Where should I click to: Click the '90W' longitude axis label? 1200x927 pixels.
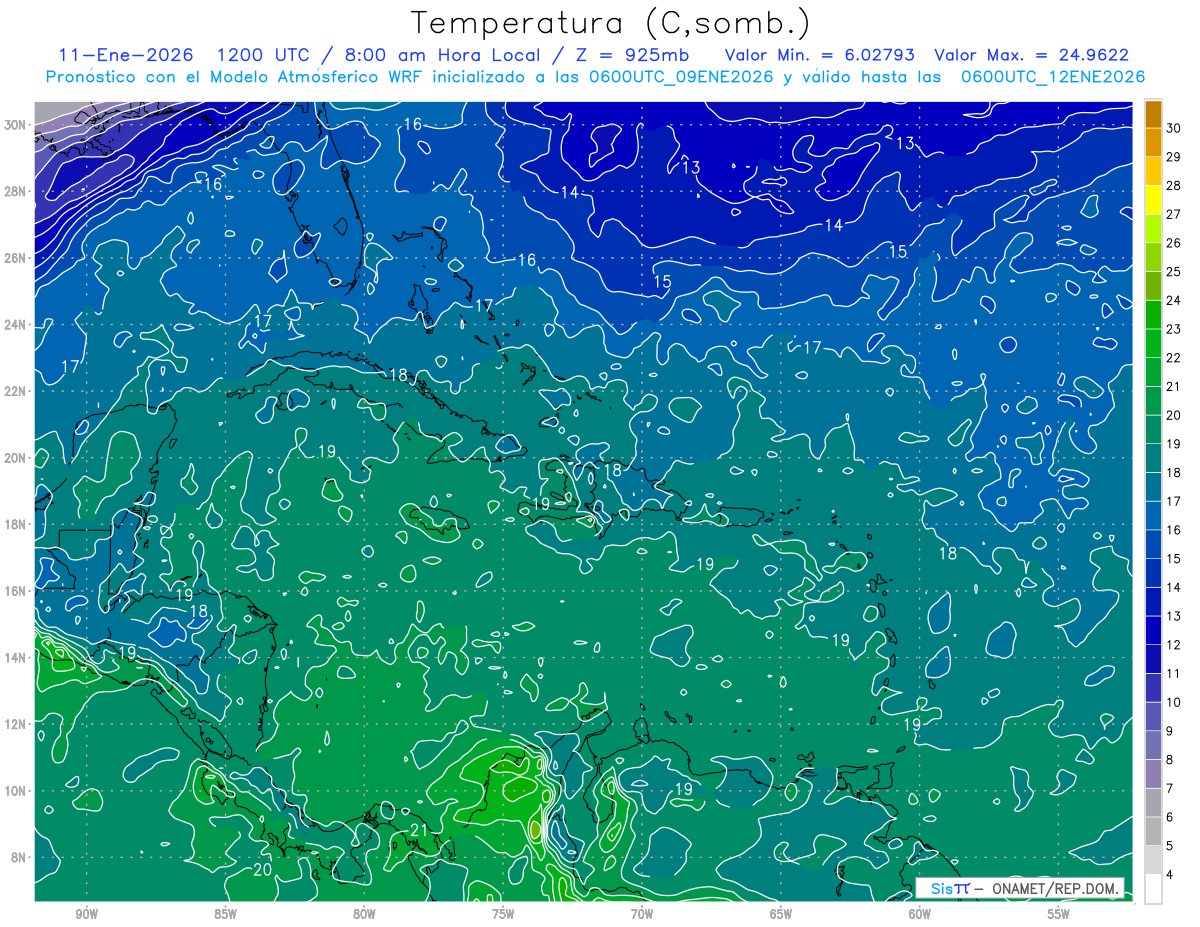[x=86, y=914]
